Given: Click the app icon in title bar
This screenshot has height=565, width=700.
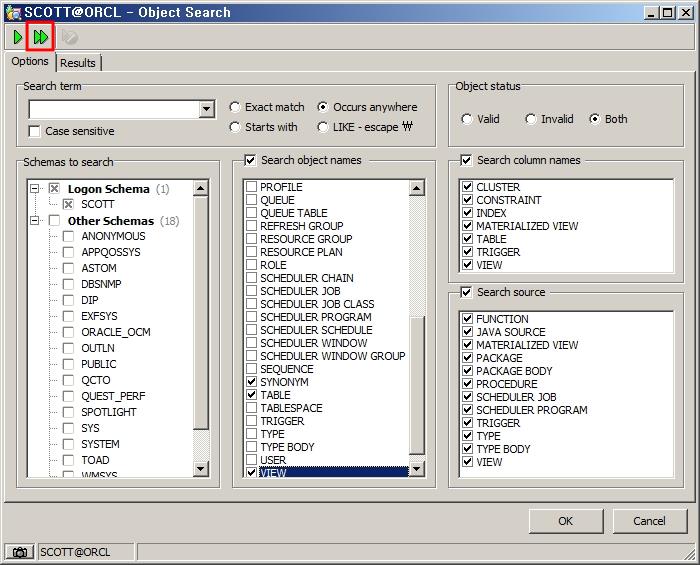Looking at the screenshot, I should (x=12, y=12).
